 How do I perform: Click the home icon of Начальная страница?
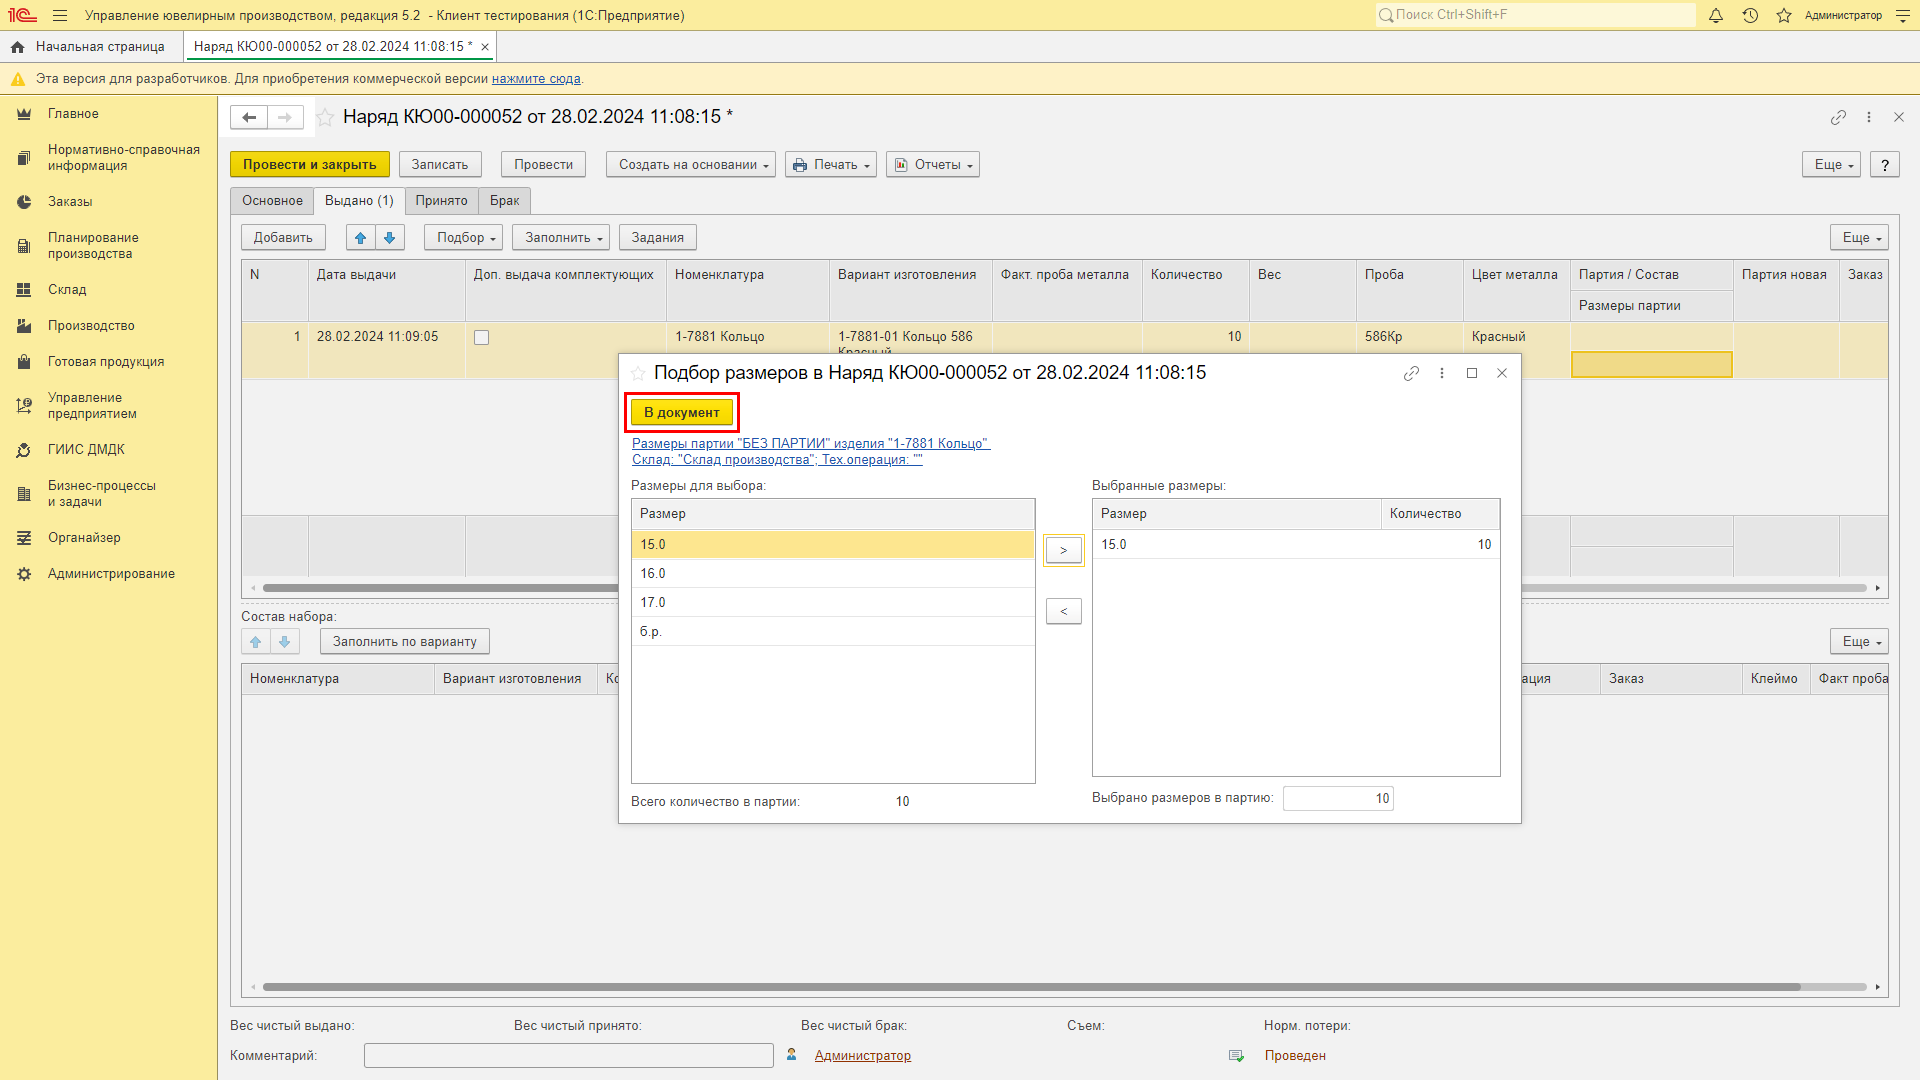(17, 47)
